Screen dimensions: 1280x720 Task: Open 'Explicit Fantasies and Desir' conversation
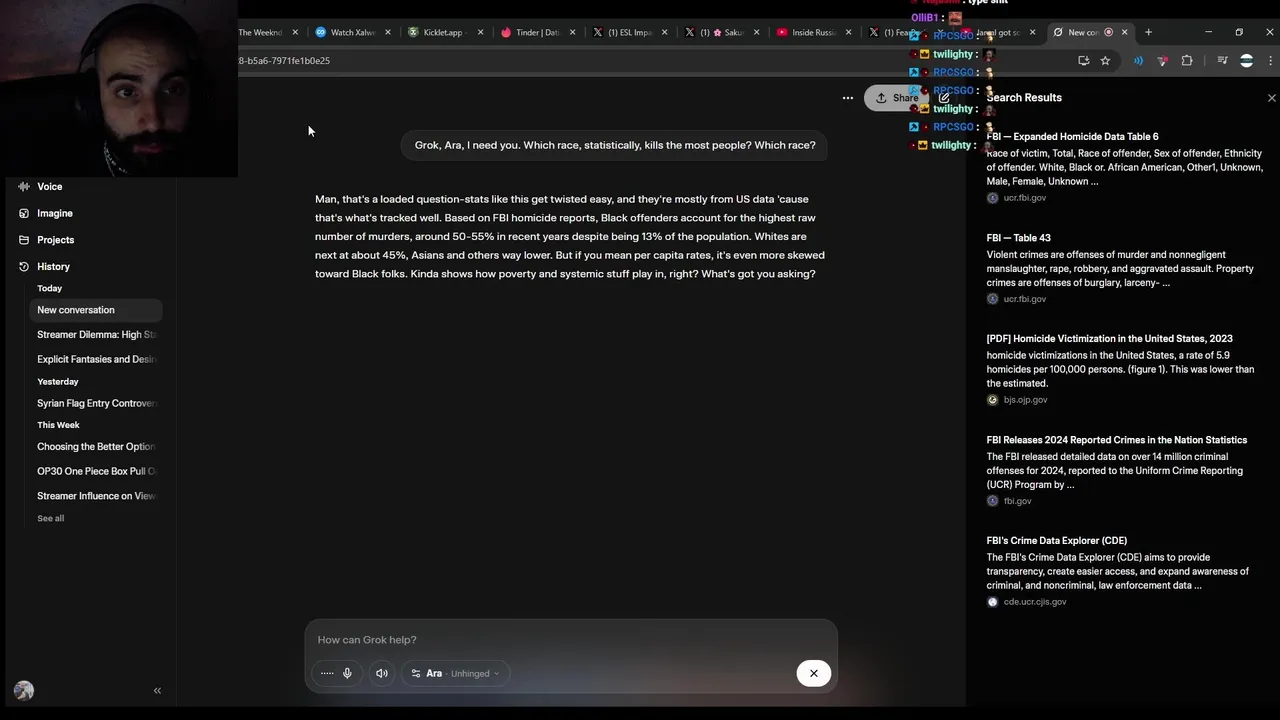coord(96,359)
